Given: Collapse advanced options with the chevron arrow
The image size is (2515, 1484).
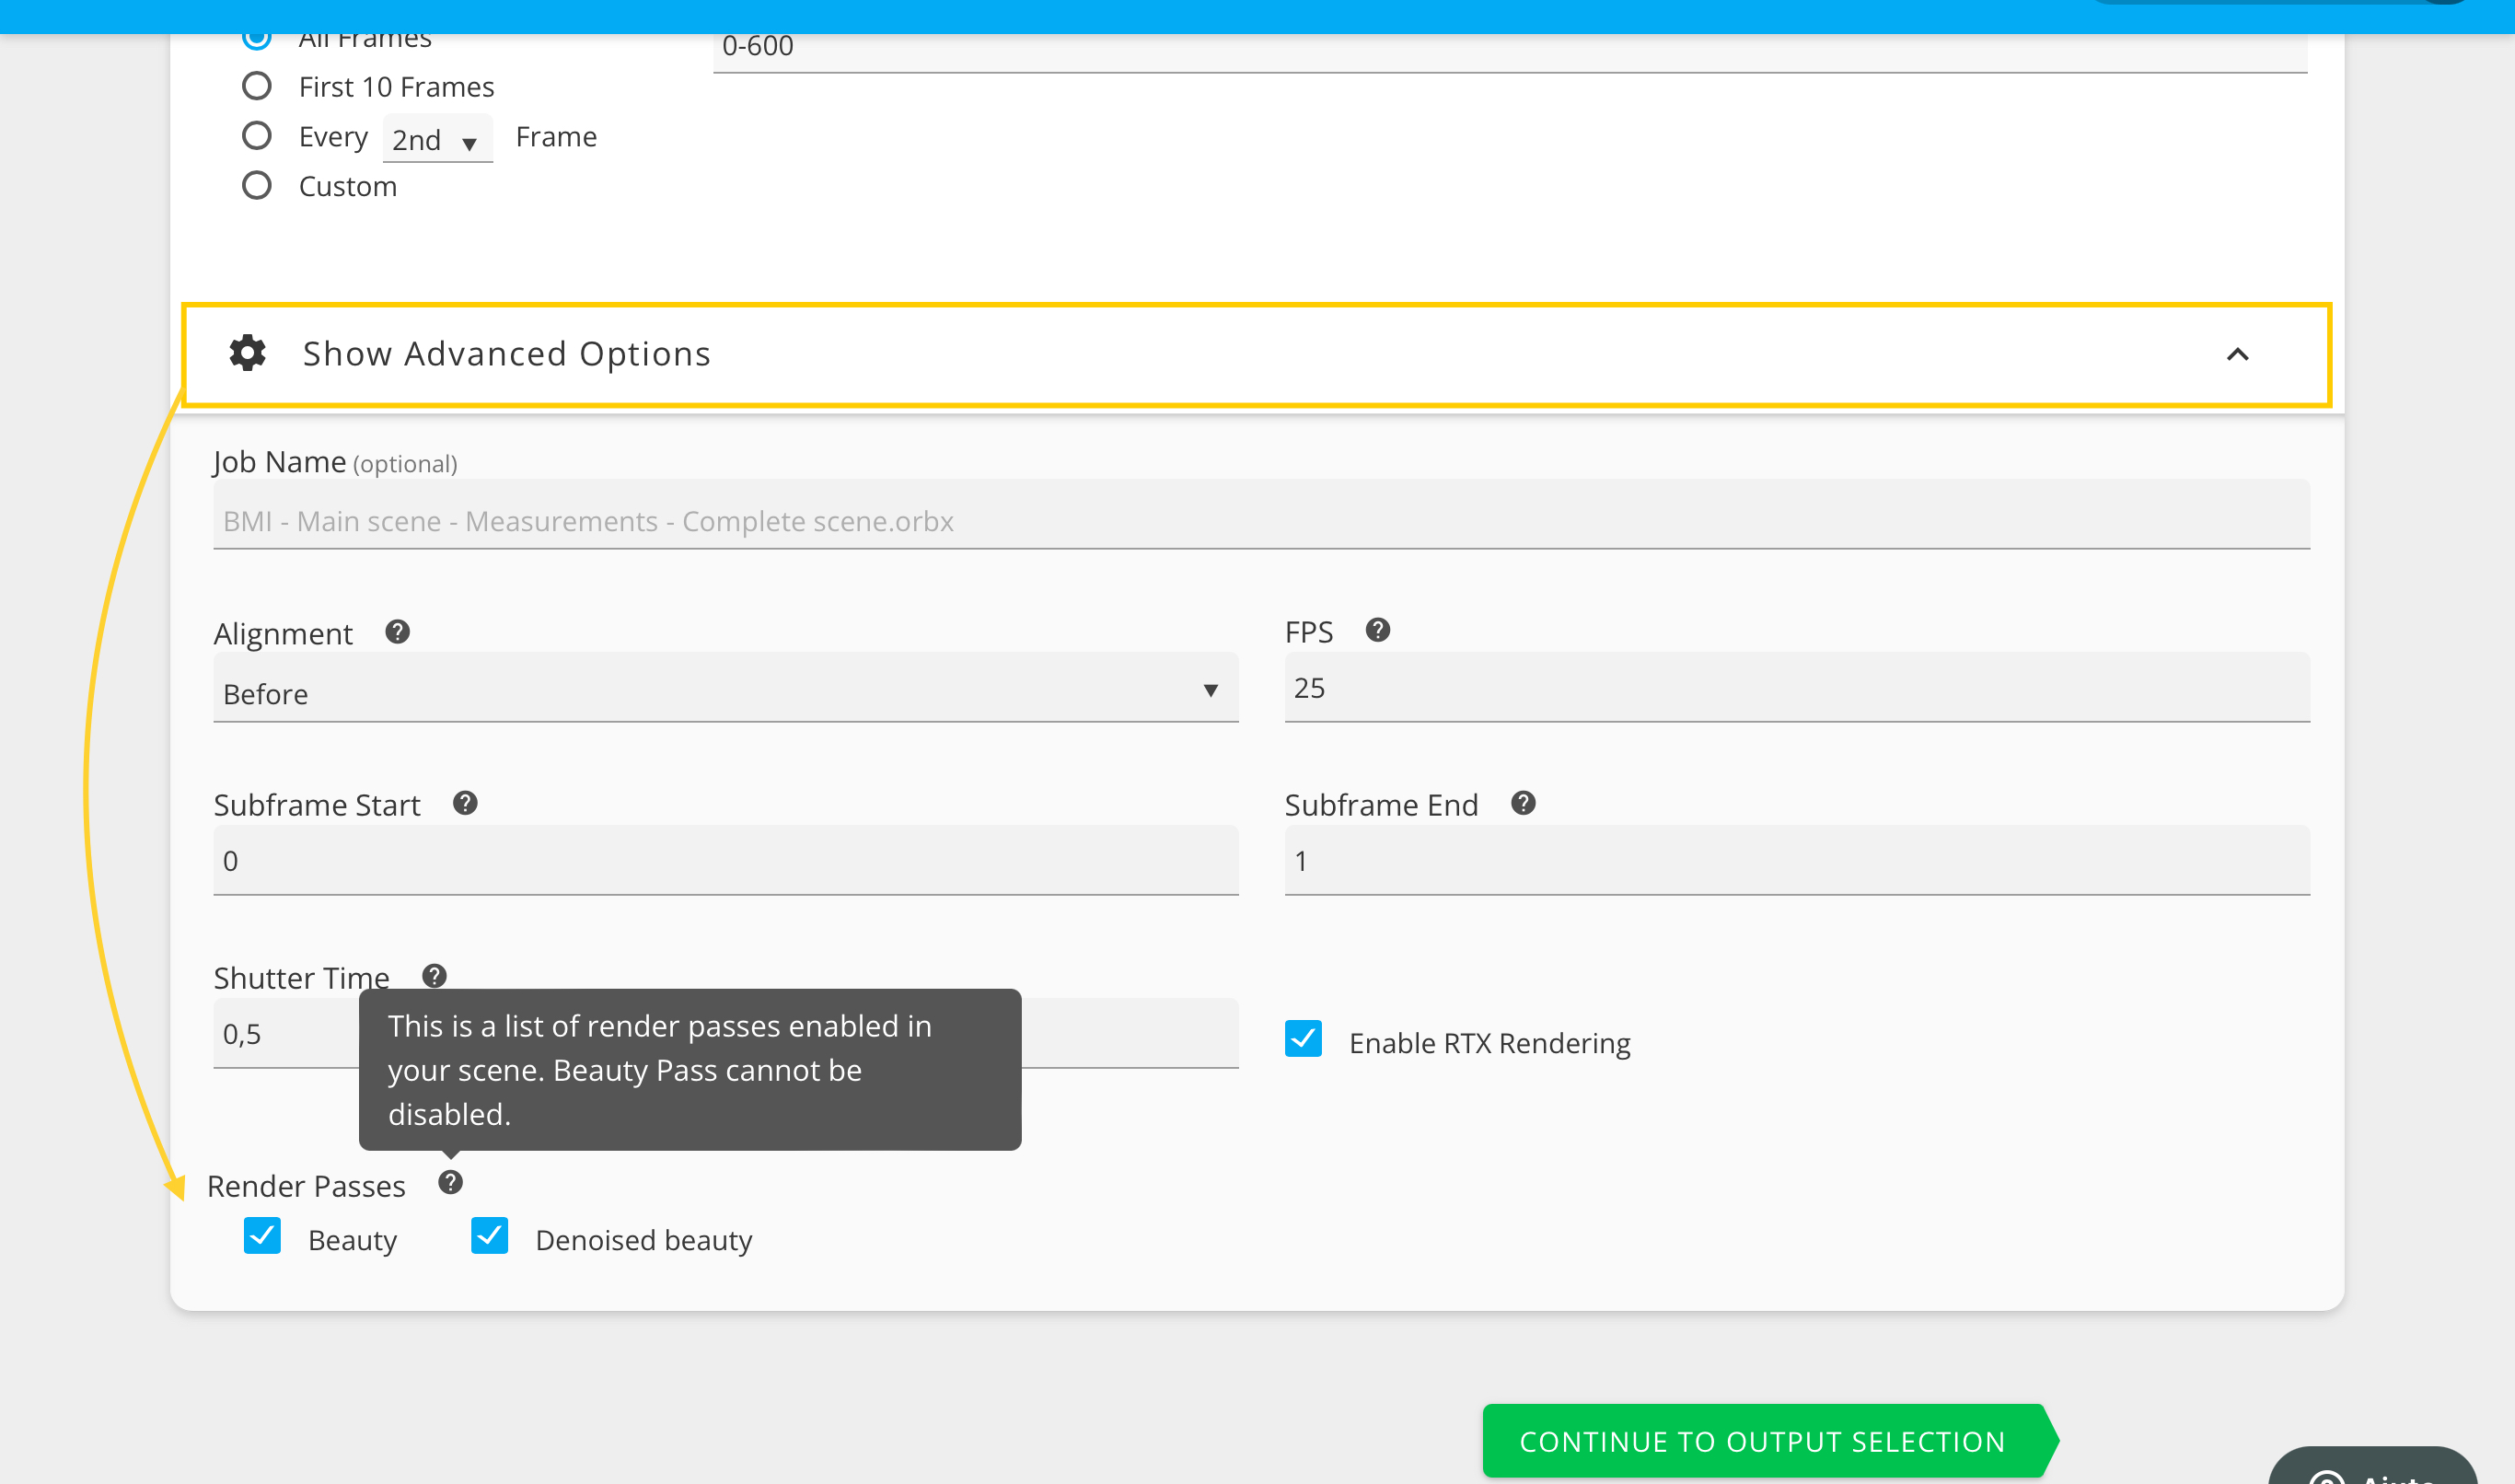Looking at the screenshot, I should click(2237, 355).
